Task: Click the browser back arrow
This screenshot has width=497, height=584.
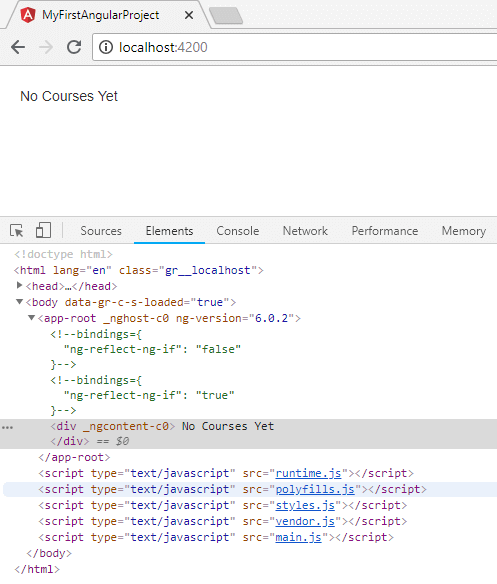Action: coord(18,47)
